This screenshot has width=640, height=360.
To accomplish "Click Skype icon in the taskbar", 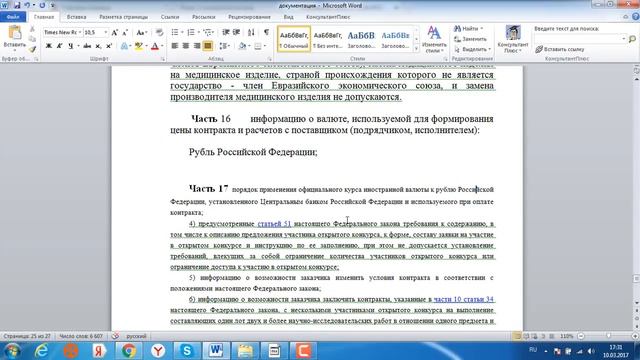I will click(x=187, y=351).
